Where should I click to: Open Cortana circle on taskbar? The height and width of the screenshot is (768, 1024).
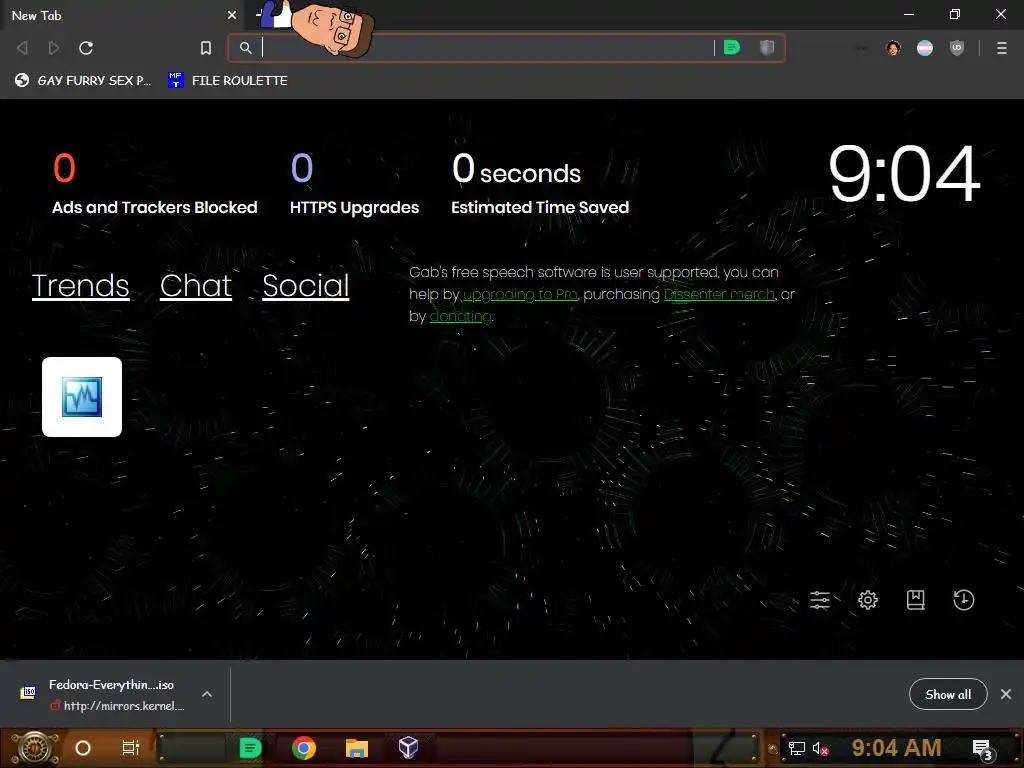click(83, 748)
